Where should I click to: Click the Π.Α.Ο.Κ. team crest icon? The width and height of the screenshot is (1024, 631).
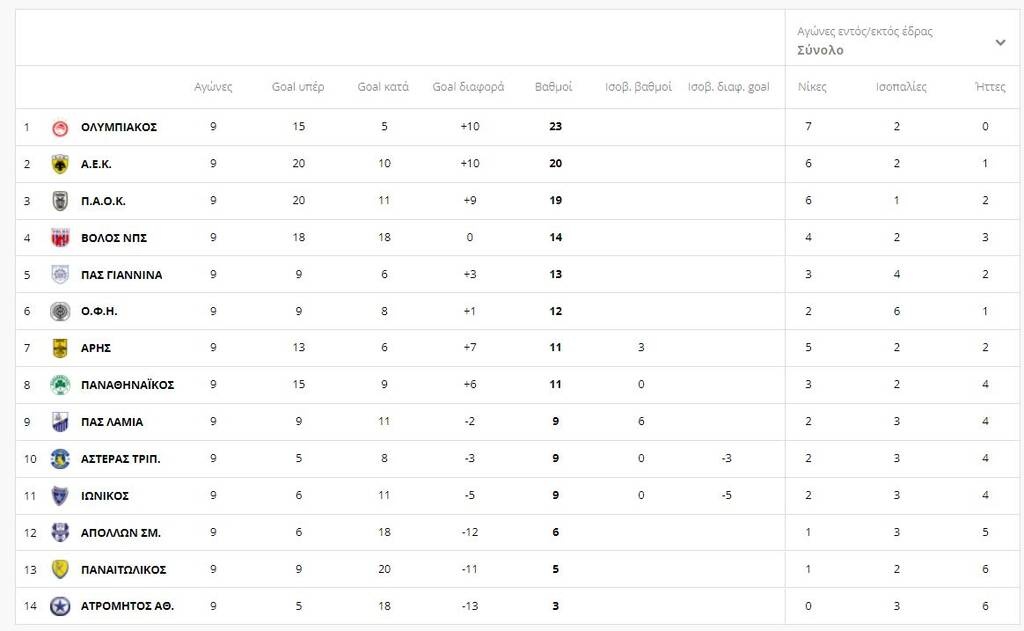(x=60, y=201)
